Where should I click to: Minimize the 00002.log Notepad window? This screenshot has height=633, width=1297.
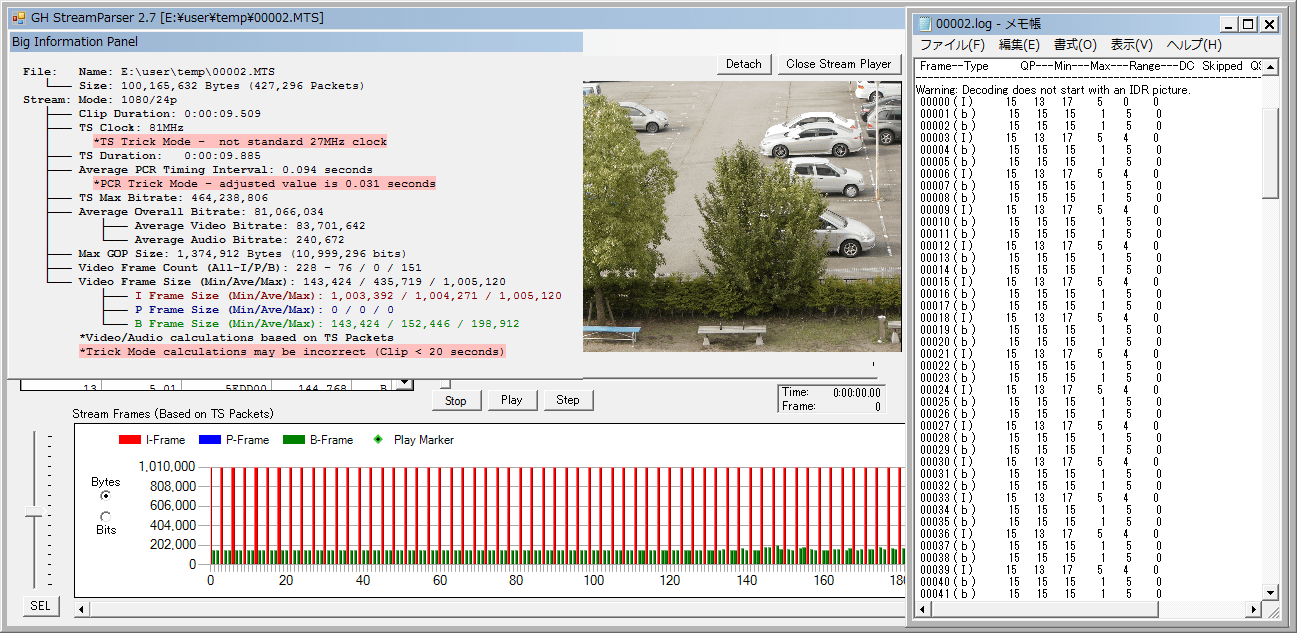[x=1228, y=24]
